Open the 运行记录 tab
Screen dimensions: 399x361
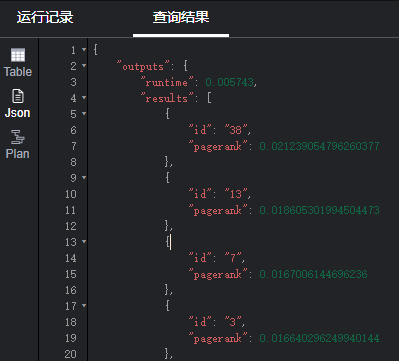[45, 17]
